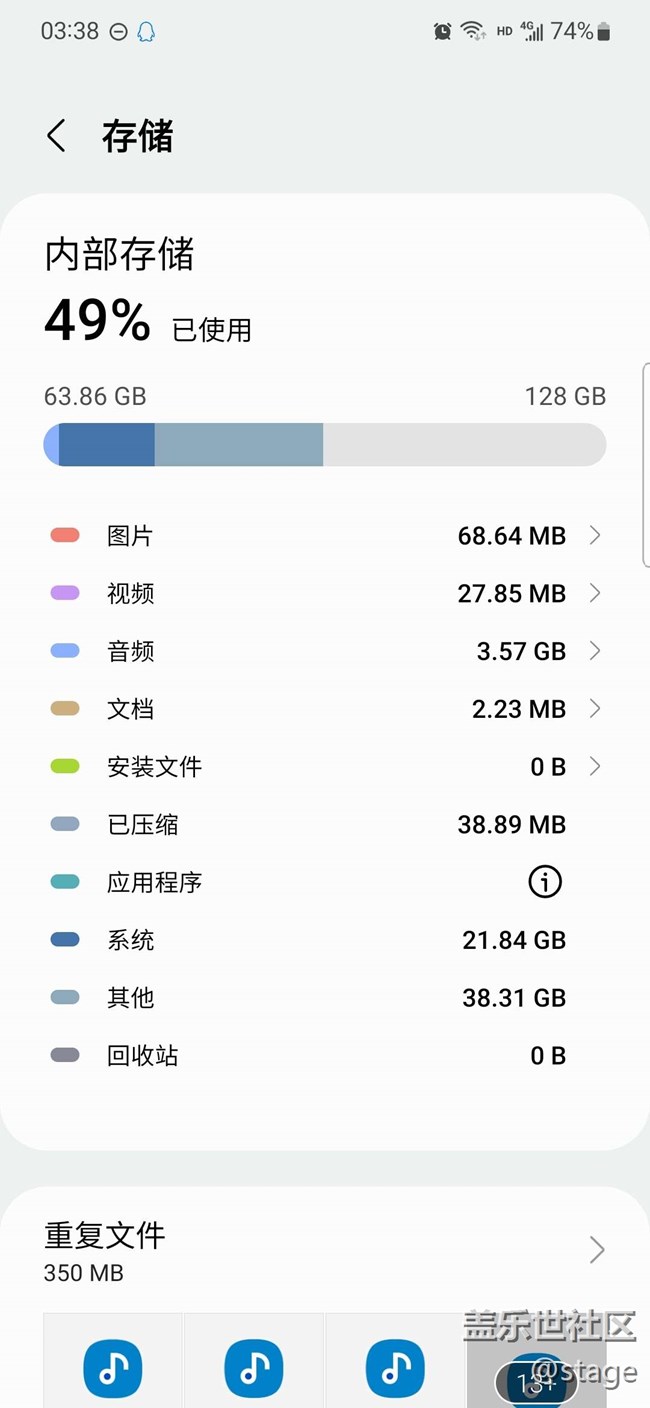This screenshot has width=650, height=1408.
Task: Tap the alarm icon in status bar
Action: tap(442, 32)
